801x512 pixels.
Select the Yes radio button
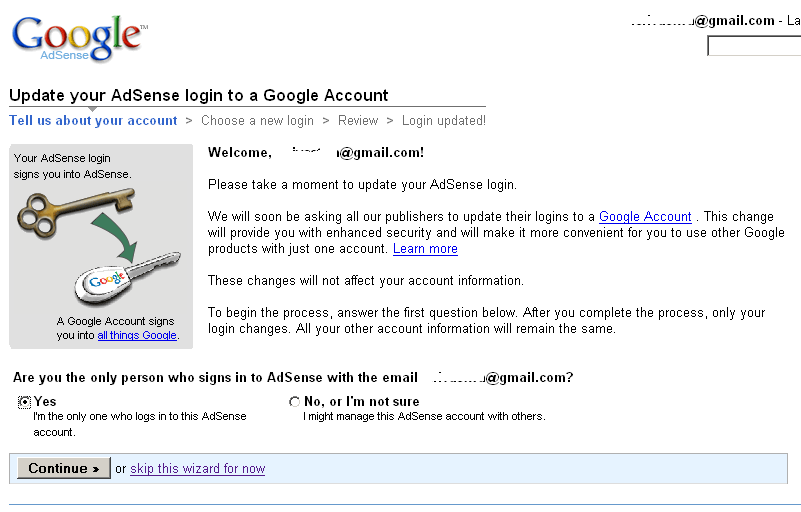(24, 402)
